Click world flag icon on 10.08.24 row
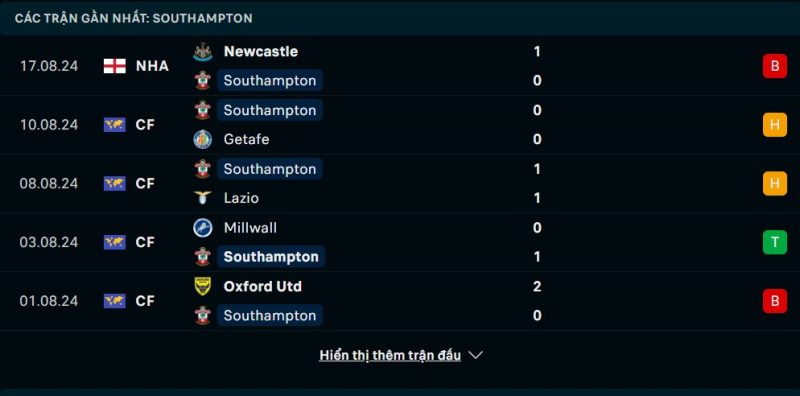Screen dimensions: 800x396 click(115, 125)
